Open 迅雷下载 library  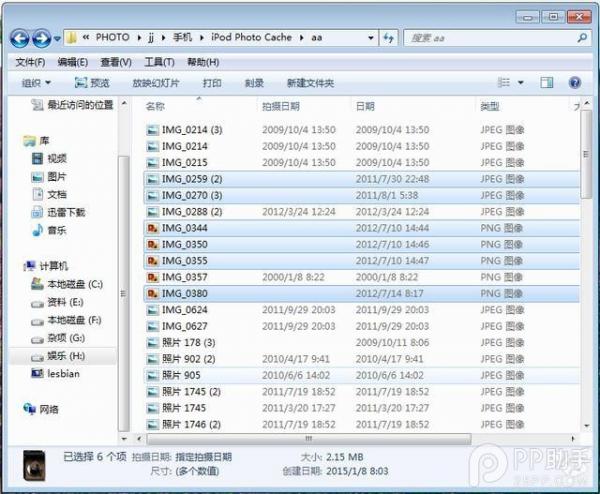point(59,212)
